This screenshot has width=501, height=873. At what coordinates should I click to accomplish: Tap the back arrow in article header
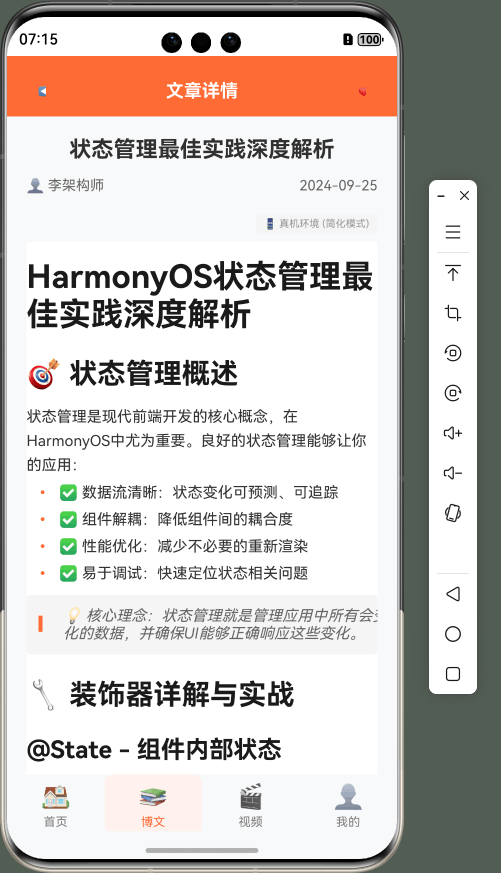[x=42, y=91]
